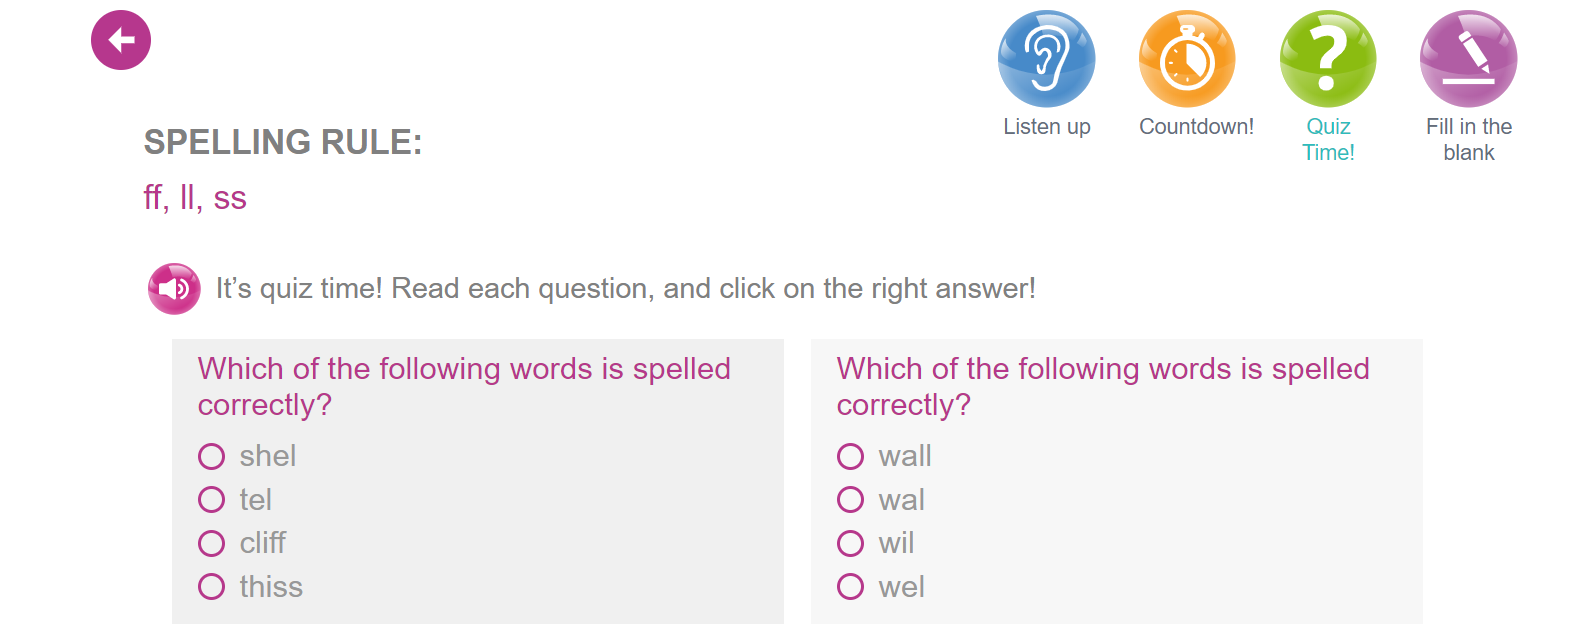Select the 'wil' answer option
1588x642 pixels.
(851, 543)
